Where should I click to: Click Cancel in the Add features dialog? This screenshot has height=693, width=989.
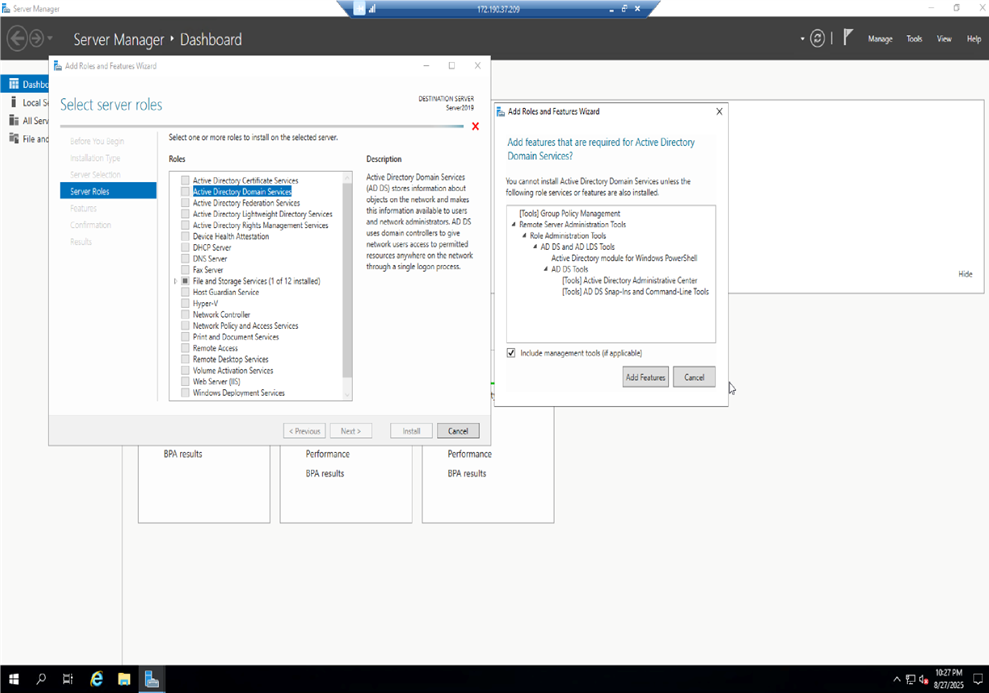pyautogui.click(x=694, y=377)
